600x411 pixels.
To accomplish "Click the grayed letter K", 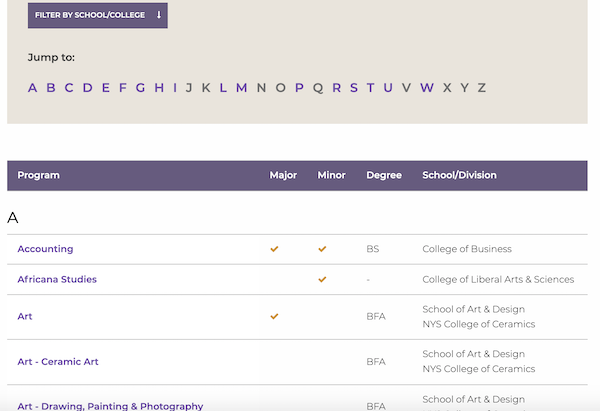I will tap(206, 88).
